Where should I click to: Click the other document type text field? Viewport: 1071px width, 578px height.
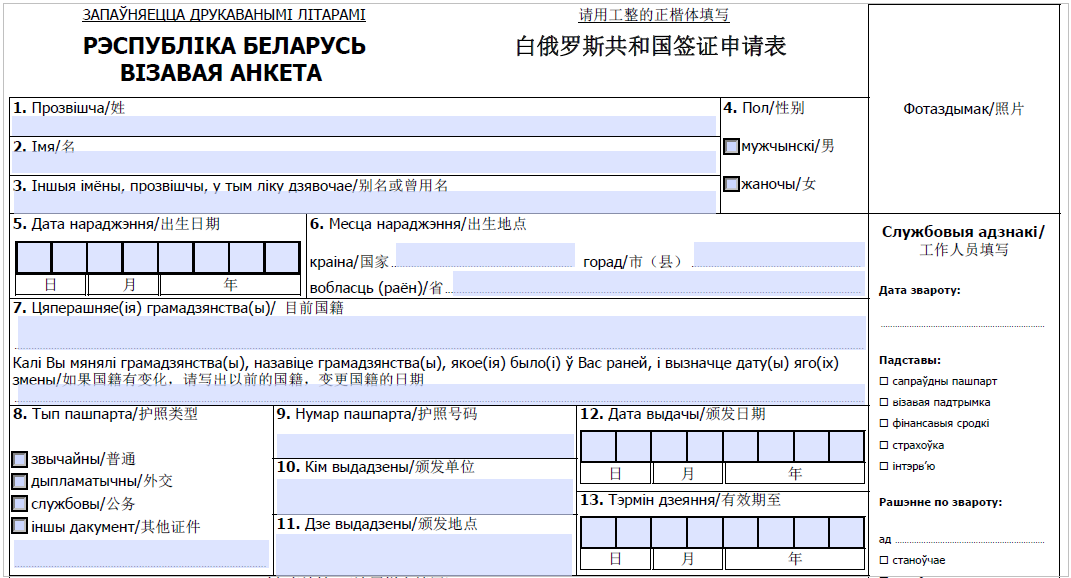coord(141,553)
